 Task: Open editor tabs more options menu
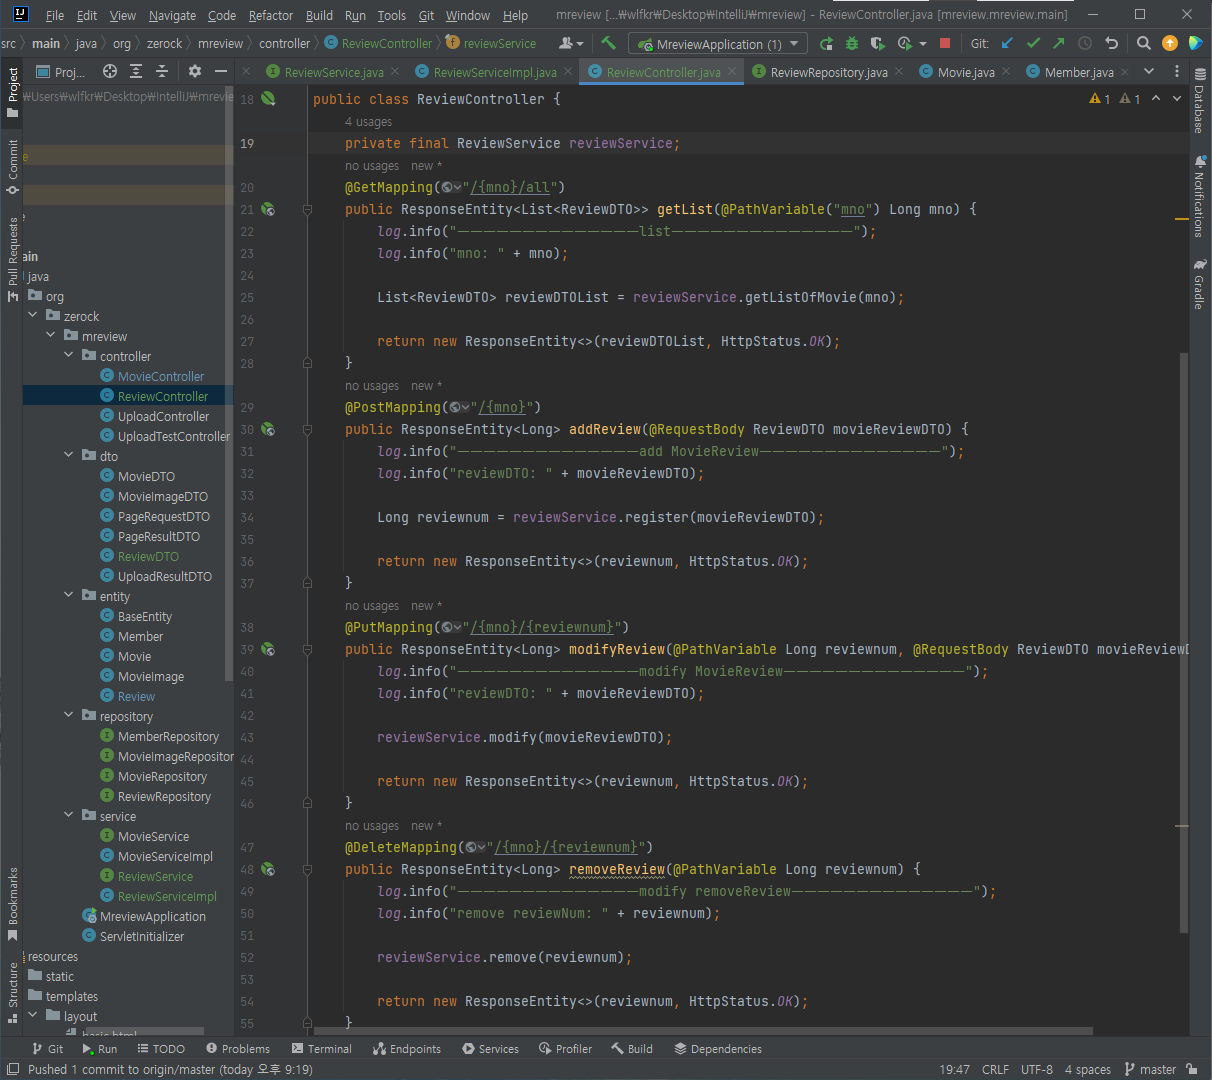point(1177,71)
